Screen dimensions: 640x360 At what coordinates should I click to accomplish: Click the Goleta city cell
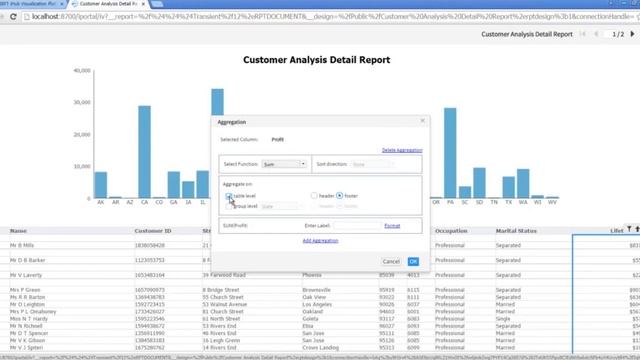[311, 319]
